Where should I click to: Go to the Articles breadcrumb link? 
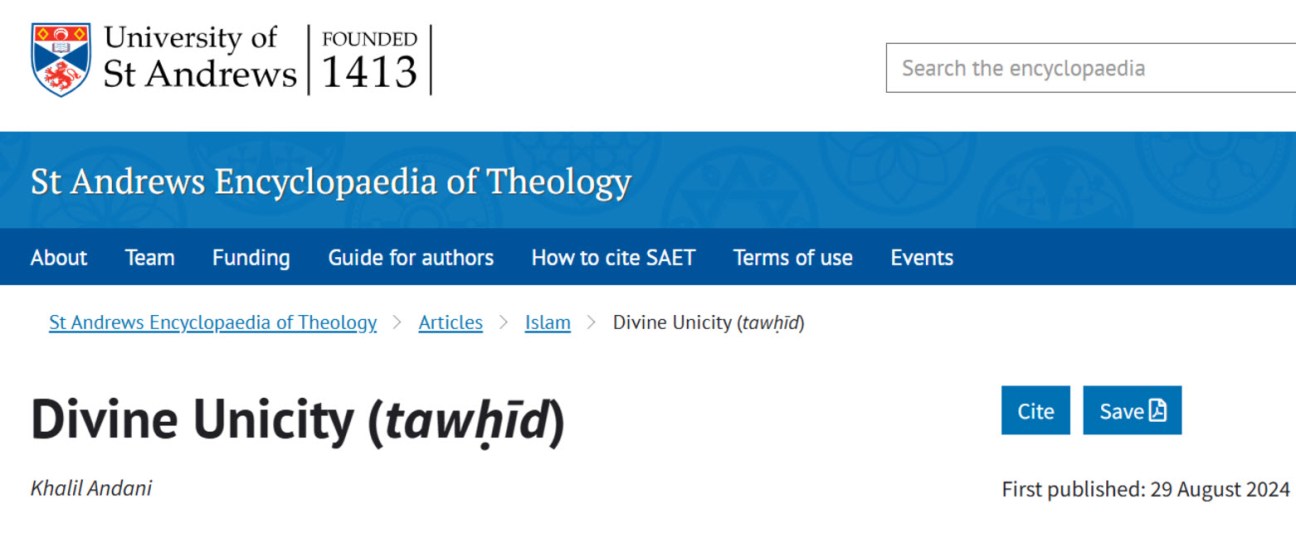click(x=450, y=322)
